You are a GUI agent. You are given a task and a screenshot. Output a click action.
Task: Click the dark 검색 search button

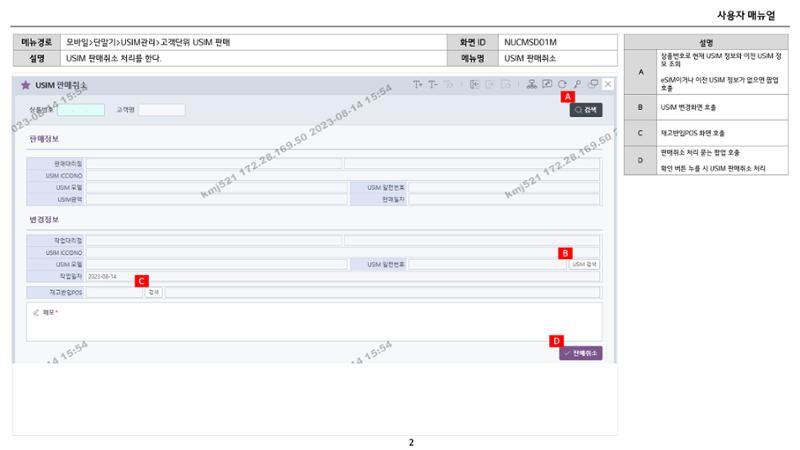586,110
